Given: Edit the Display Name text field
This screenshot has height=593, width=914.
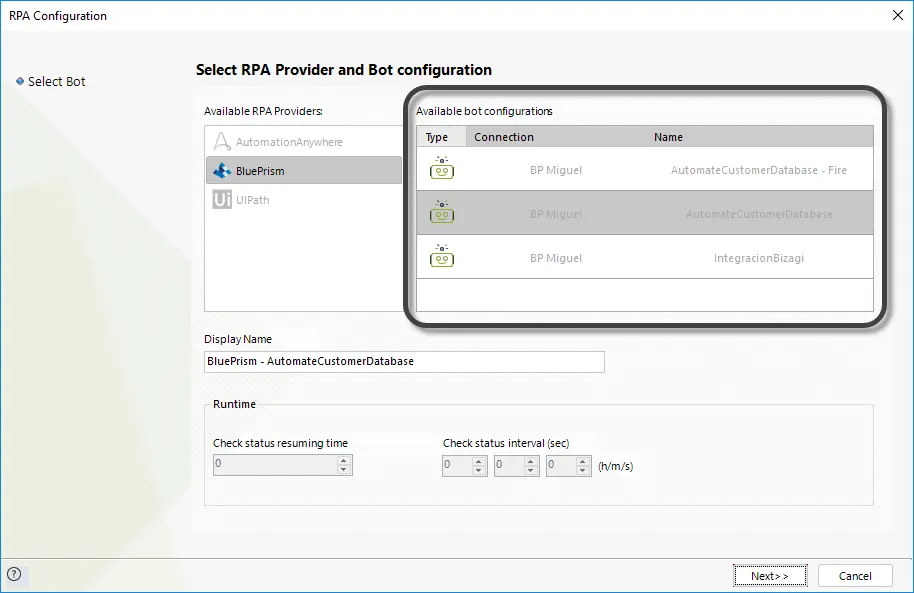Looking at the screenshot, I should (404, 362).
